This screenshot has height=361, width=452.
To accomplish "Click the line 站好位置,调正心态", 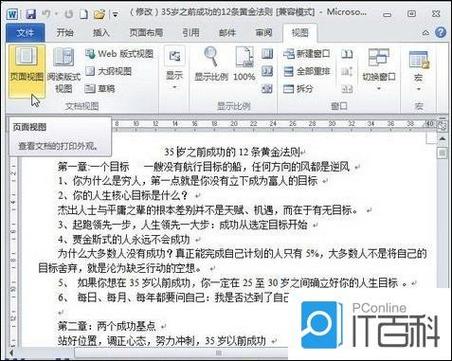I will pyautogui.click(x=161, y=341).
